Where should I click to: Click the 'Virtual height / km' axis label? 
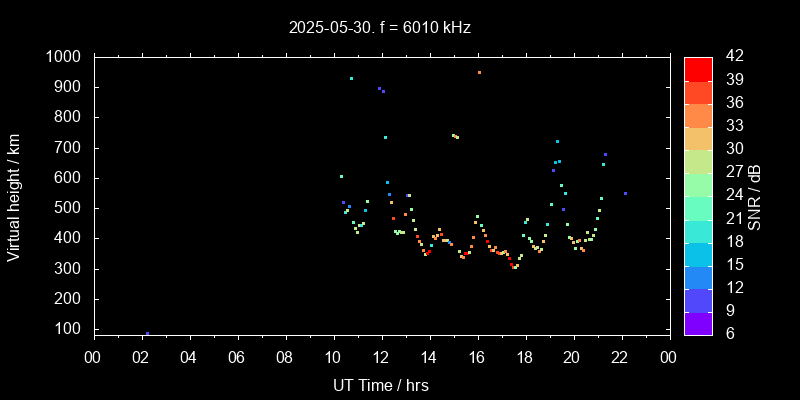click(14, 196)
